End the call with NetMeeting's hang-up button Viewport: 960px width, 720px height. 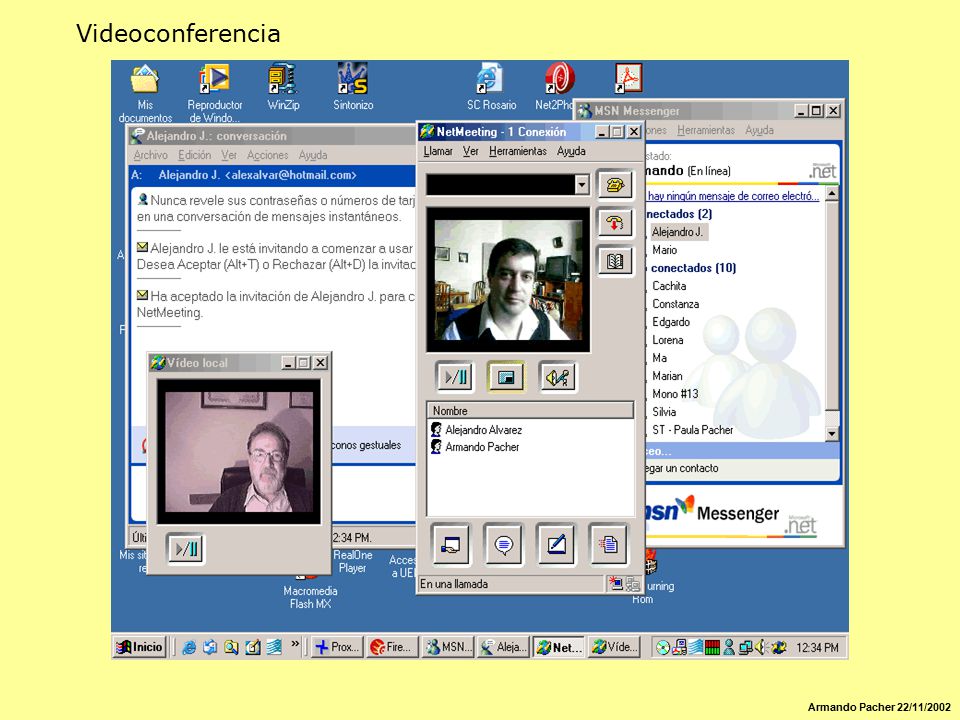coord(615,223)
